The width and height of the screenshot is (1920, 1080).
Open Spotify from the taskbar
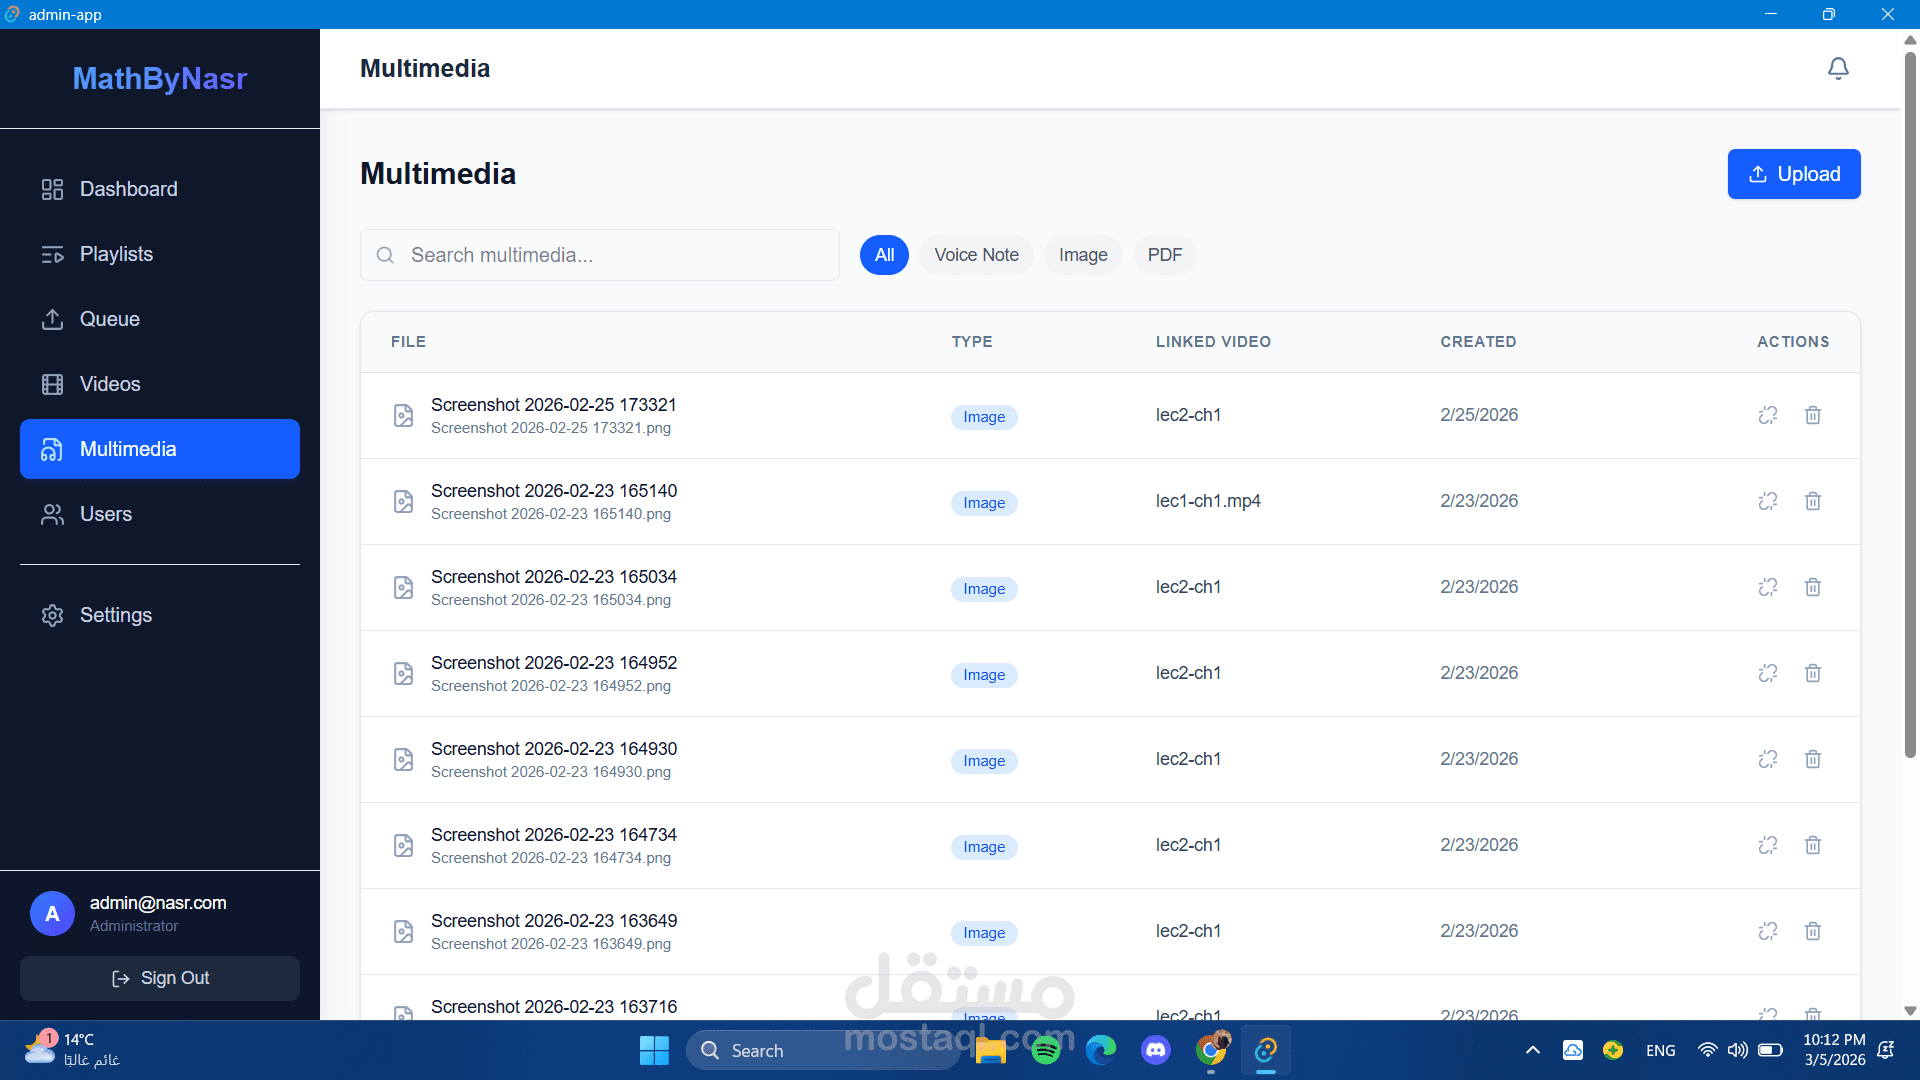1045,1050
